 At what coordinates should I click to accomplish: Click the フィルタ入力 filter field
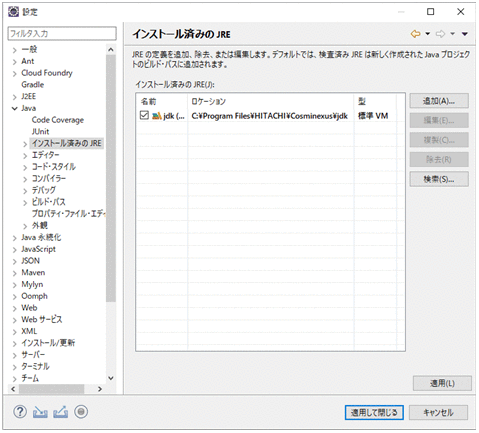pos(62,33)
